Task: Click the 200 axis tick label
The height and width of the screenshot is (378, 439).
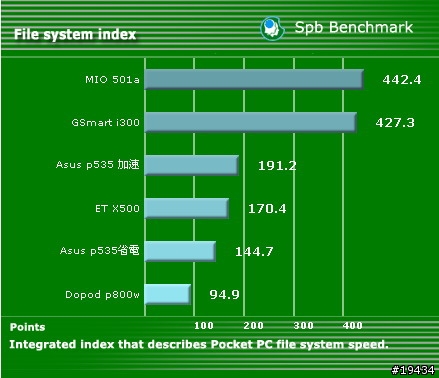Action: coord(253,326)
